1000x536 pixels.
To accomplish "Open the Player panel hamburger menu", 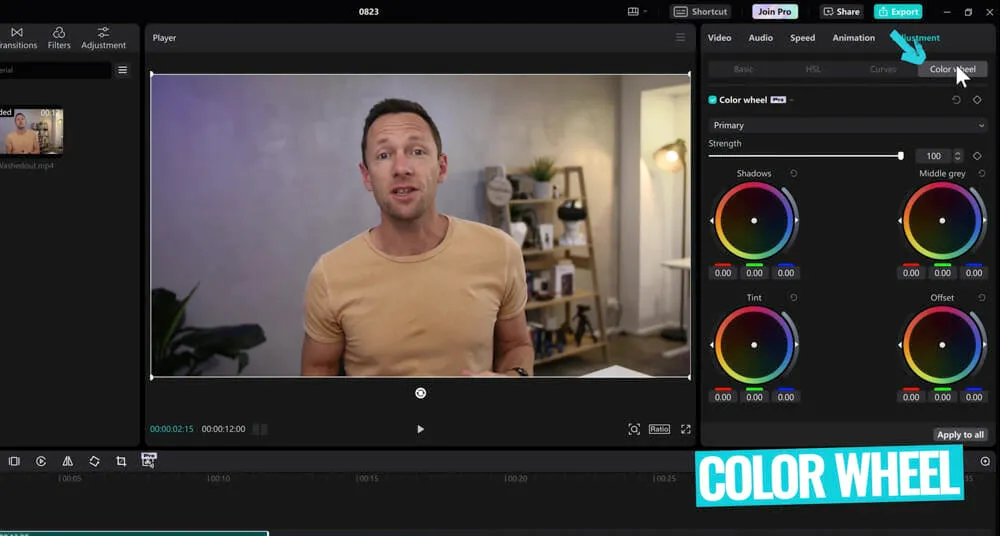I will pyautogui.click(x=680, y=38).
